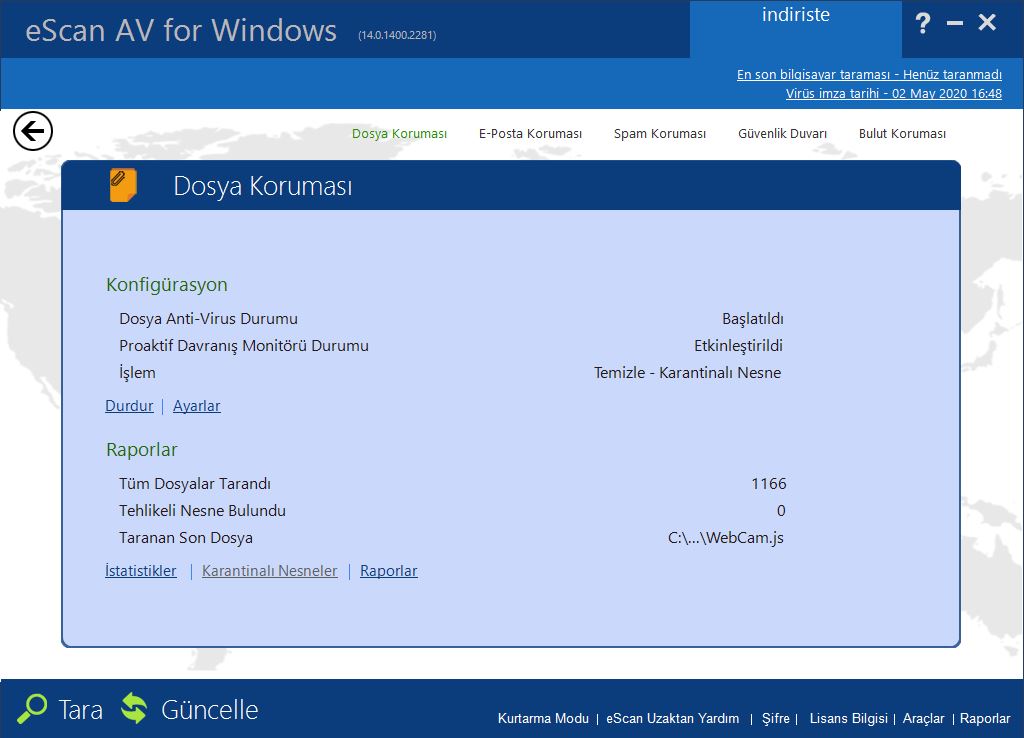The width and height of the screenshot is (1024, 738).
Task: Click the Güncelle update label
Action: [x=210, y=709]
